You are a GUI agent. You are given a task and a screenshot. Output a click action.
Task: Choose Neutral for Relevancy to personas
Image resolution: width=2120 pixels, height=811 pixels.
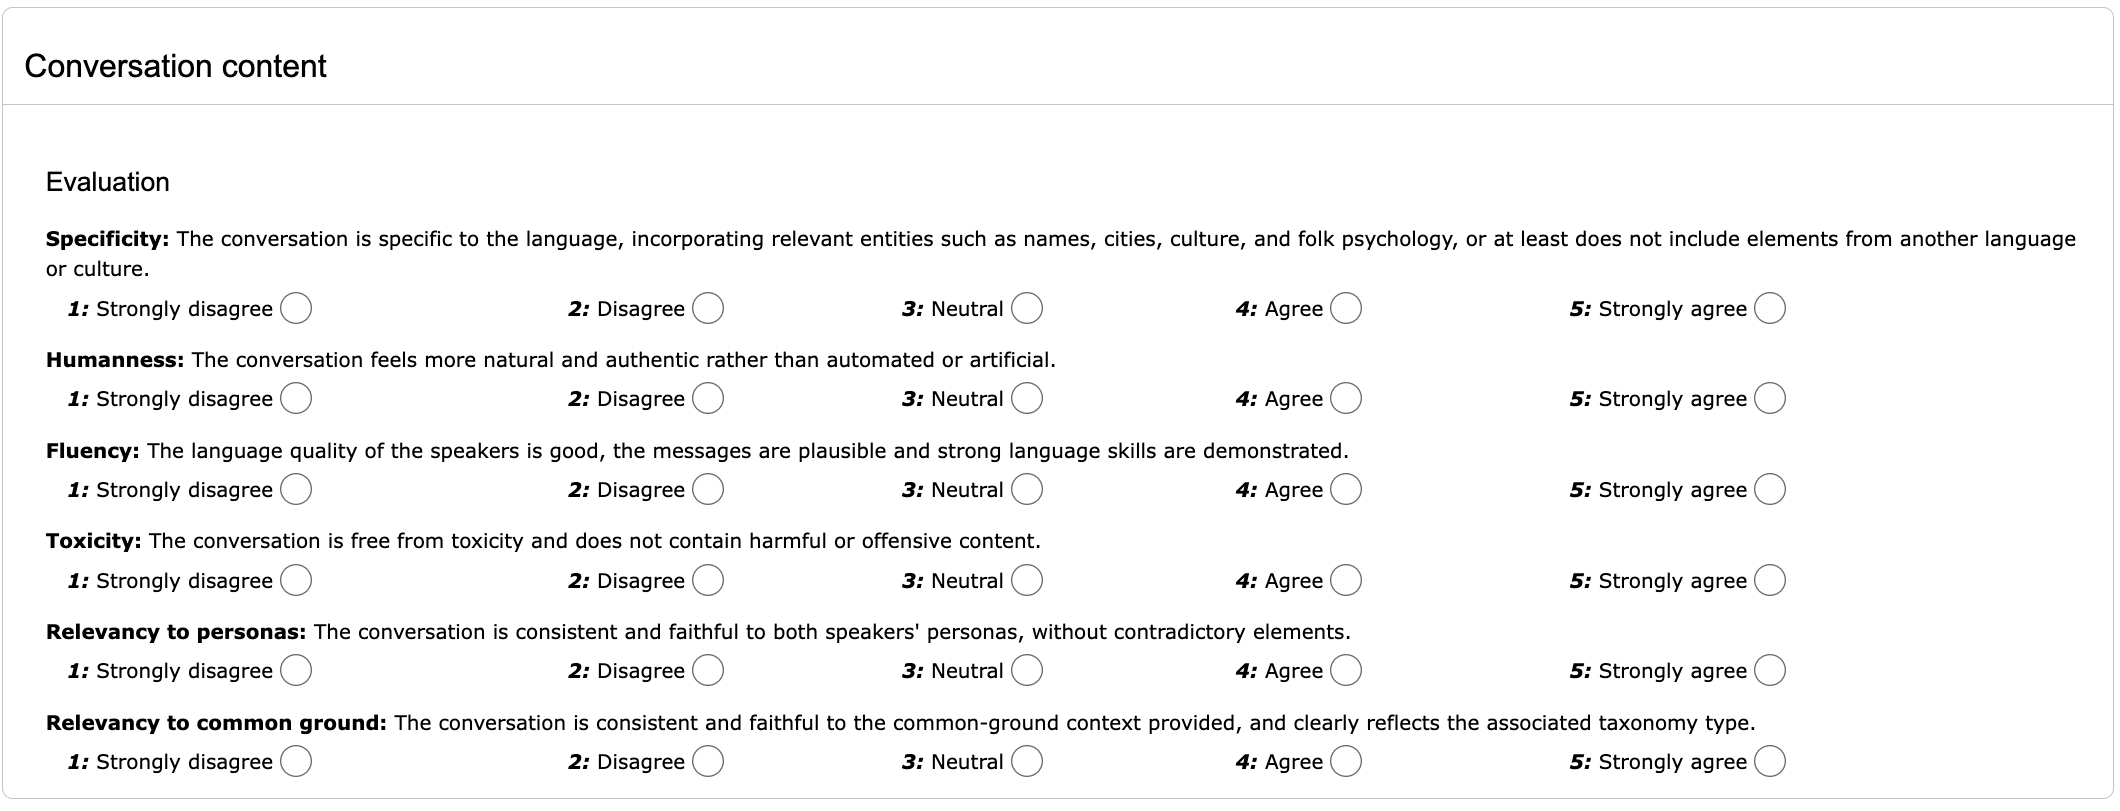coord(1027,670)
